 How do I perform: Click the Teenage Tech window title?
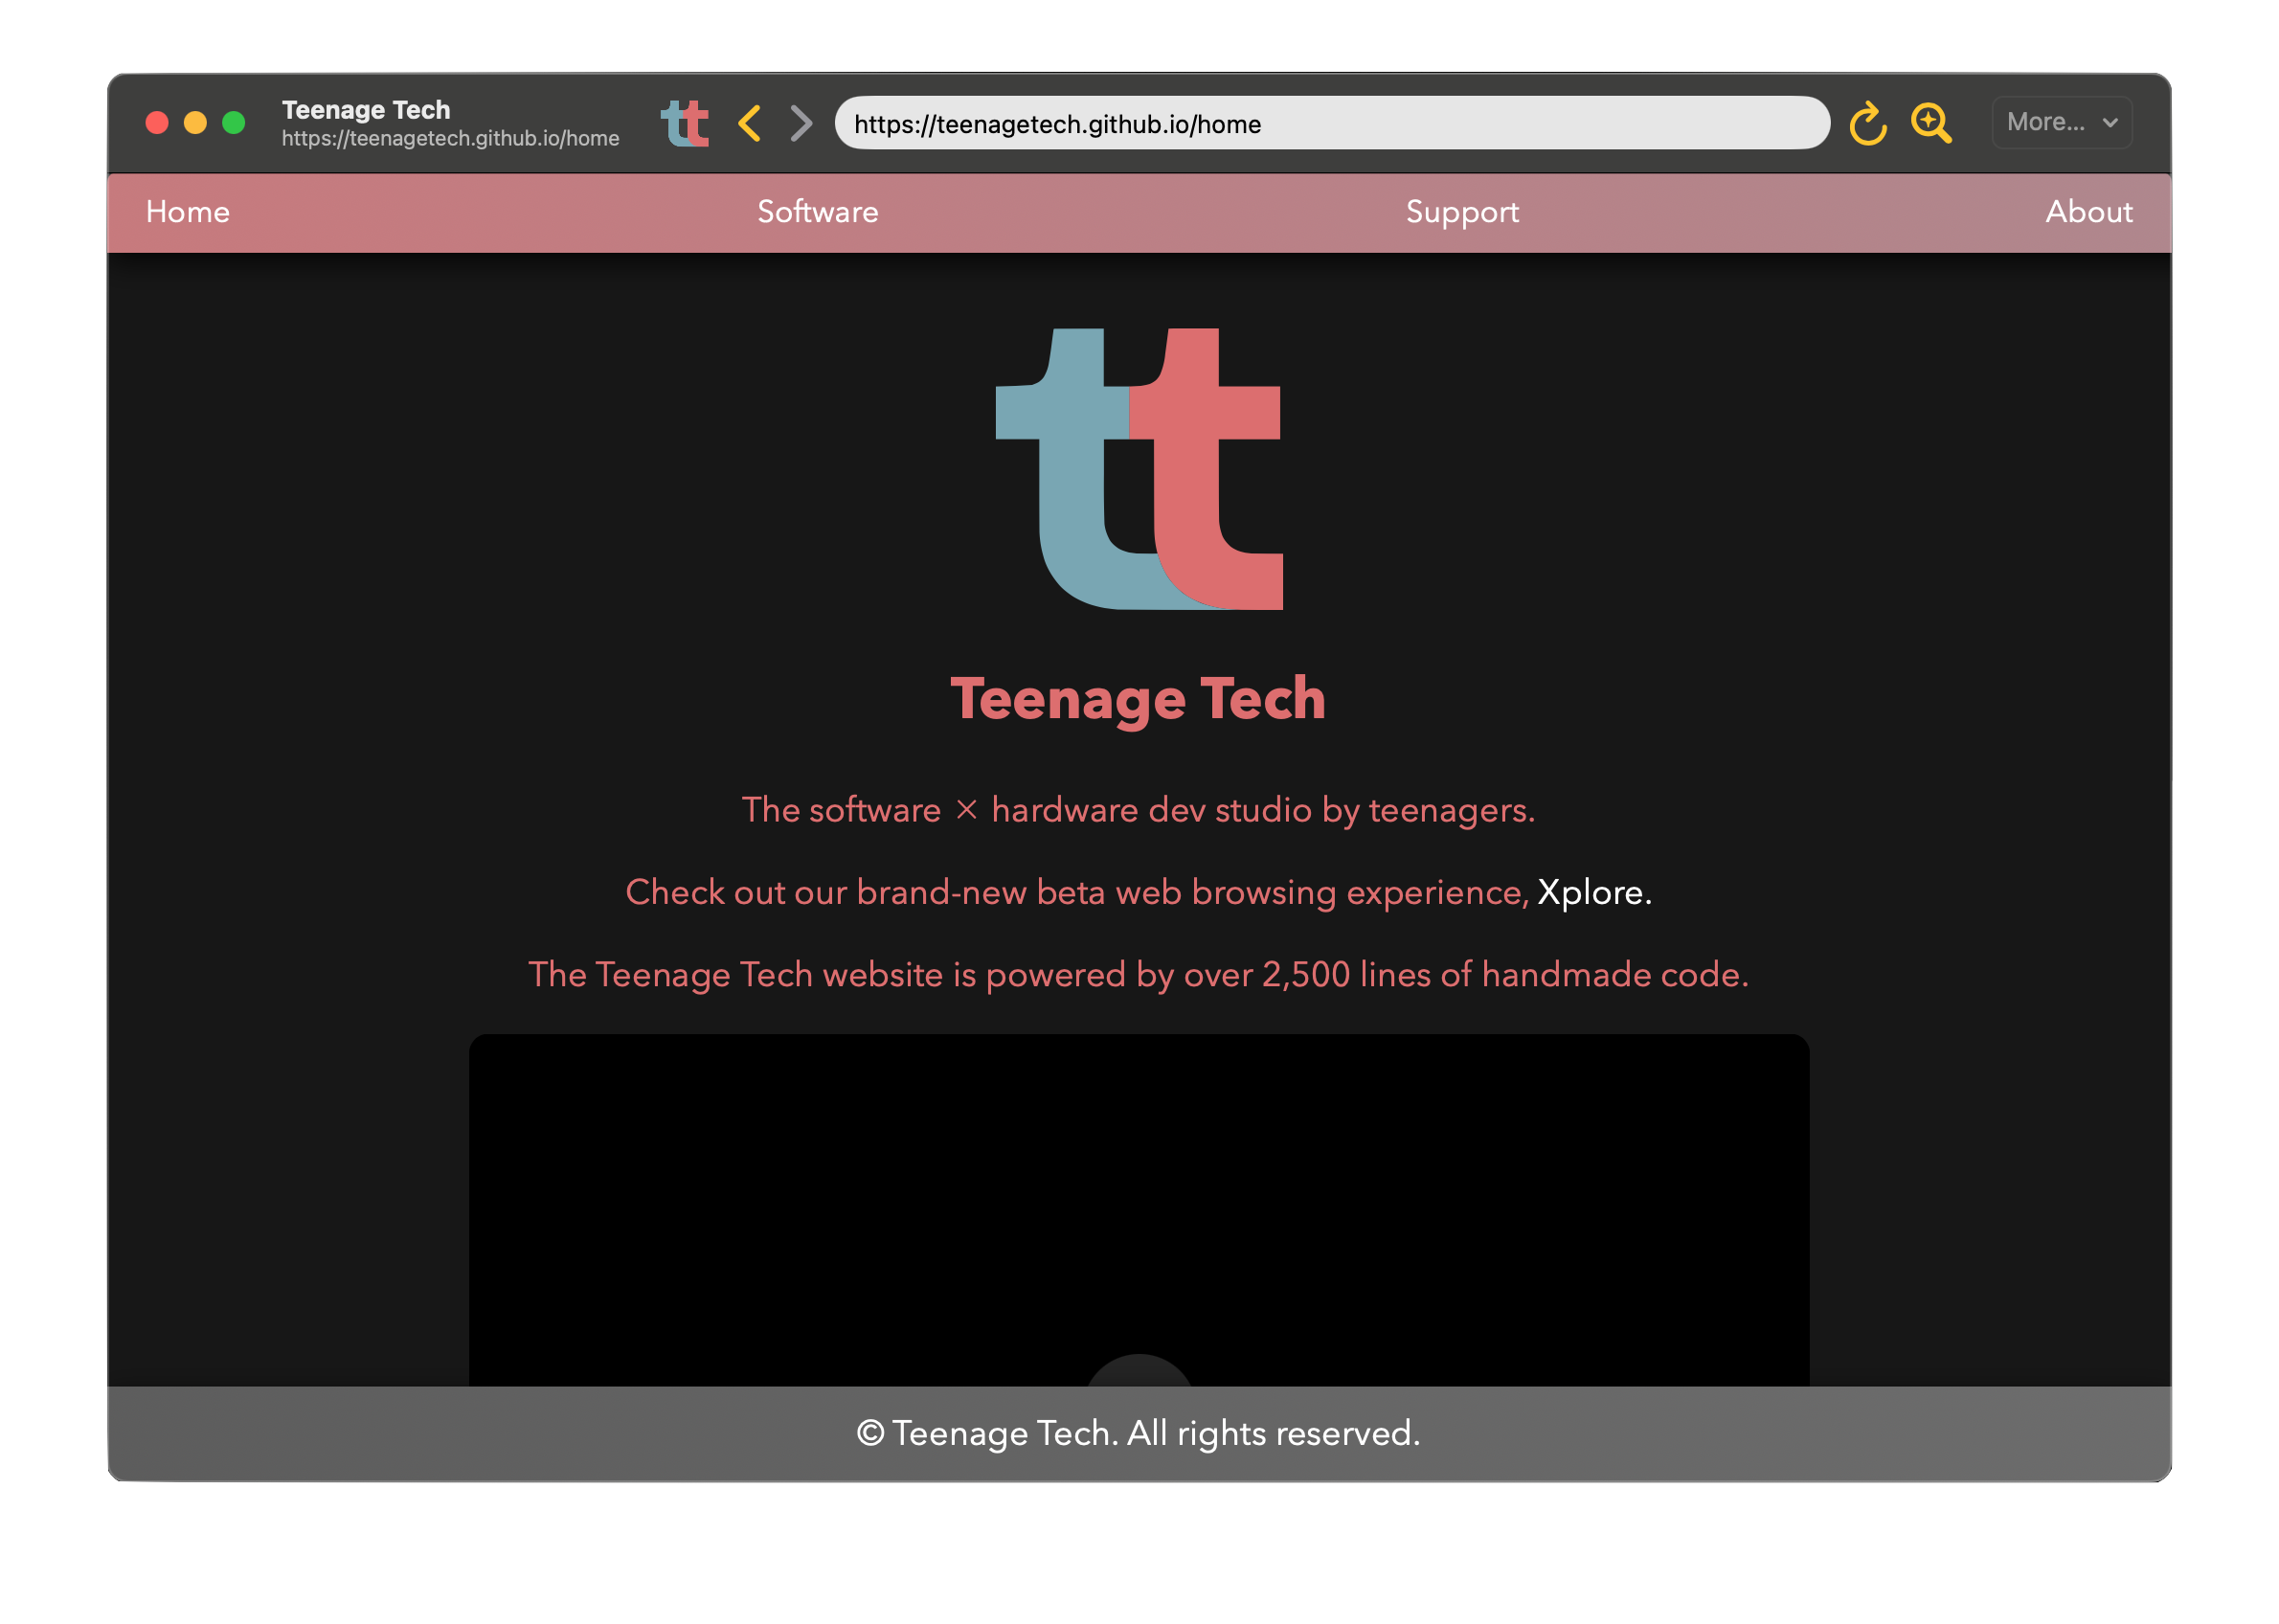click(x=366, y=110)
